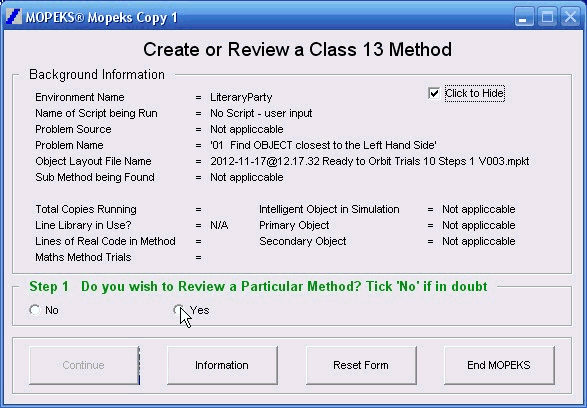The width and height of the screenshot is (587, 408).
Task: Untick the 'Click to Hide' checkbox
Action: pyautogui.click(x=434, y=93)
